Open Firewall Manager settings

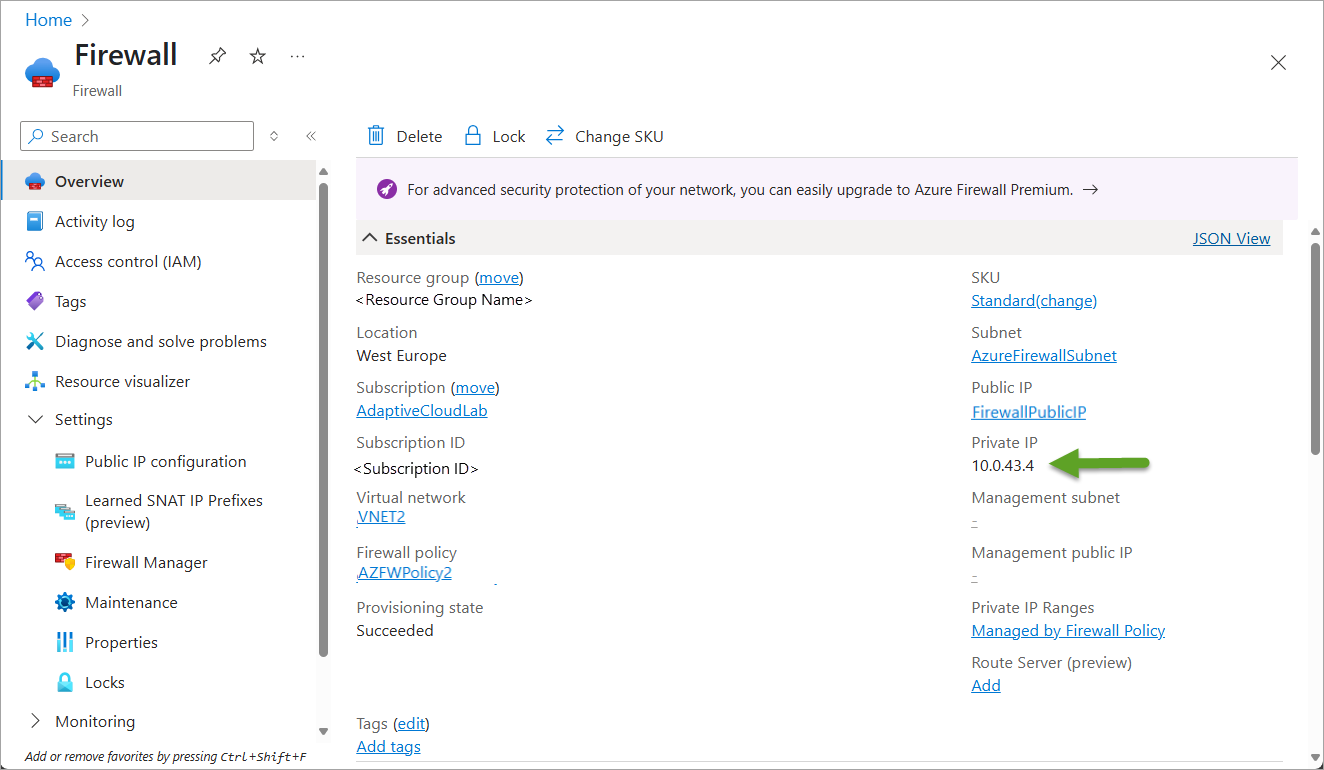click(x=146, y=562)
